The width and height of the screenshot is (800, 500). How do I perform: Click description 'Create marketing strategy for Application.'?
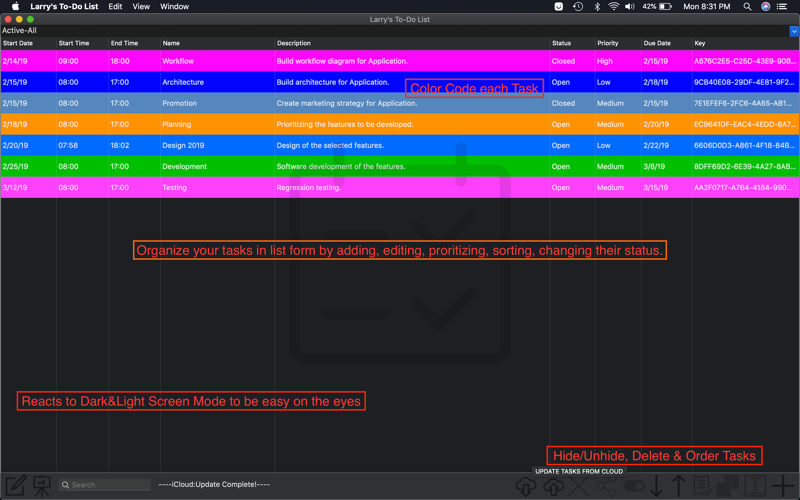pyautogui.click(x=347, y=103)
